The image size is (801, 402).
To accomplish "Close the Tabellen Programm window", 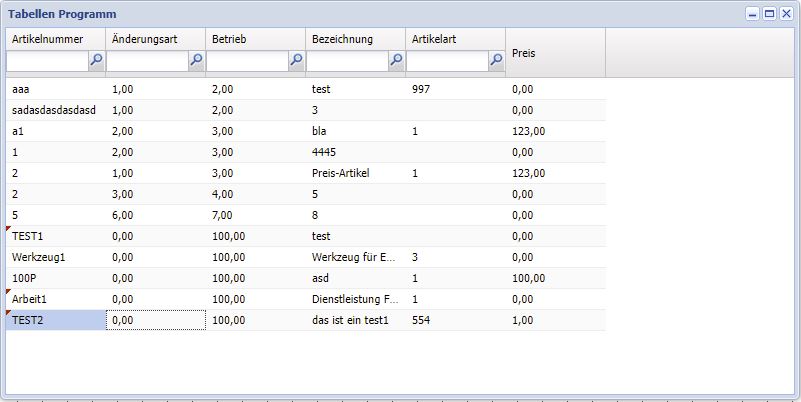I will coord(786,14).
